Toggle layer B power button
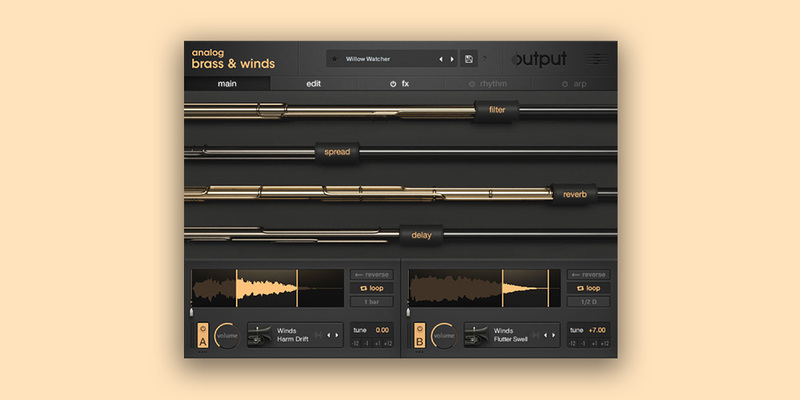This screenshot has width=800, height=400. 419,329
